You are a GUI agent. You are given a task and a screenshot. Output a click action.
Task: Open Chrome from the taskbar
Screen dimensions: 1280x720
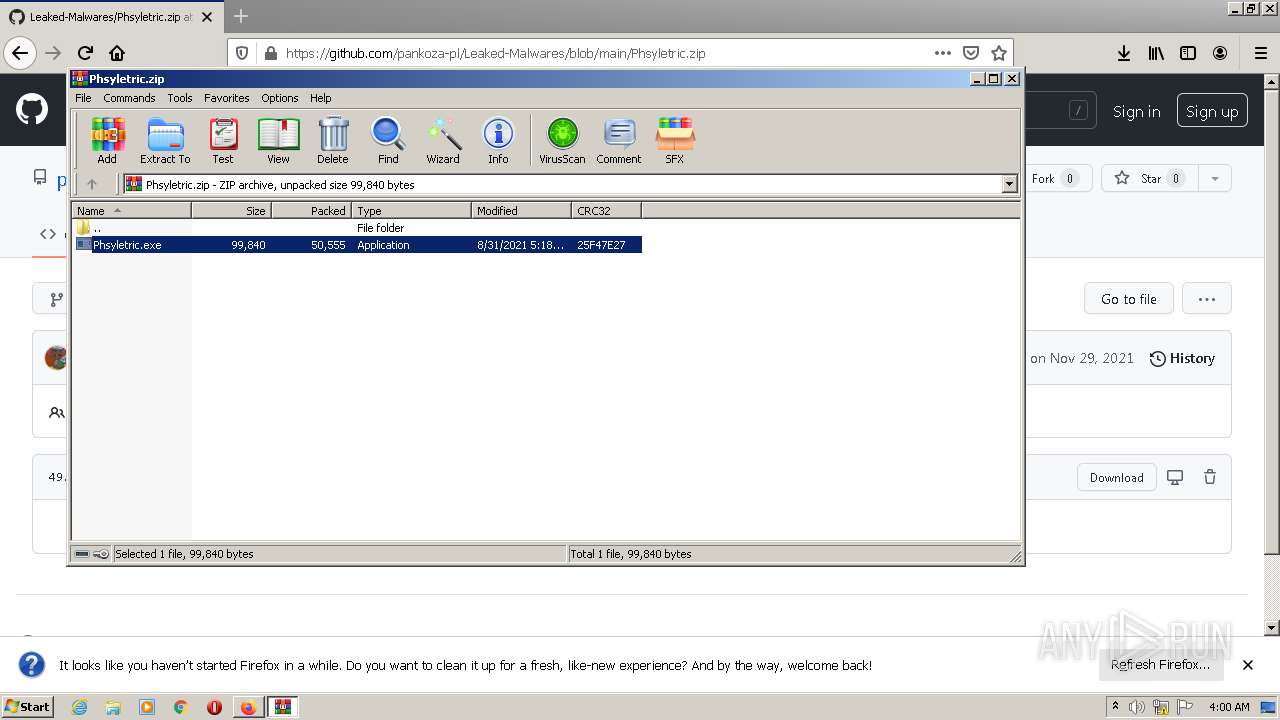tap(180, 707)
